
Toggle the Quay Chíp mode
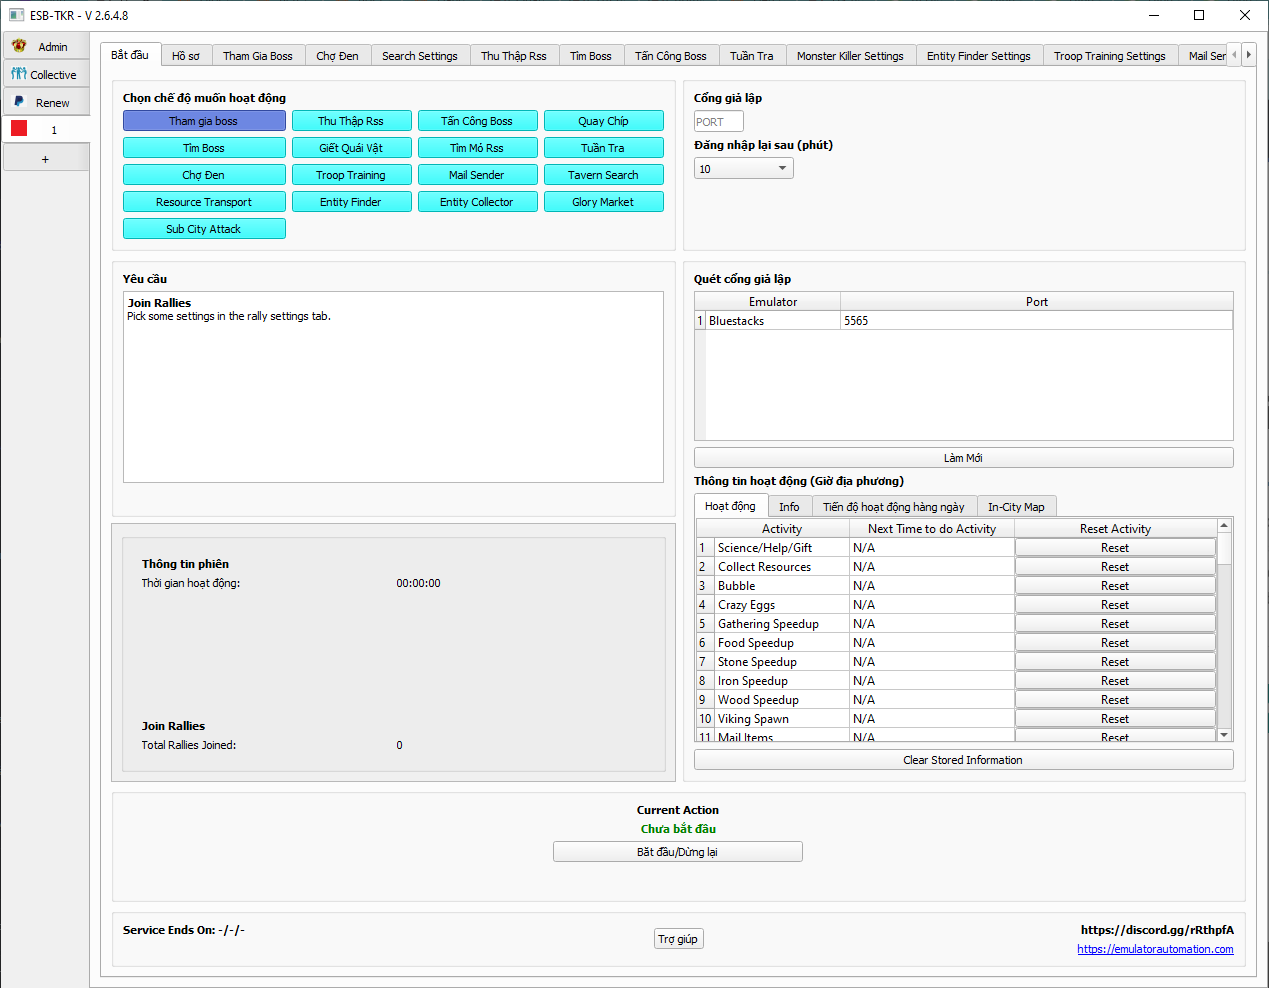coord(603,121)
